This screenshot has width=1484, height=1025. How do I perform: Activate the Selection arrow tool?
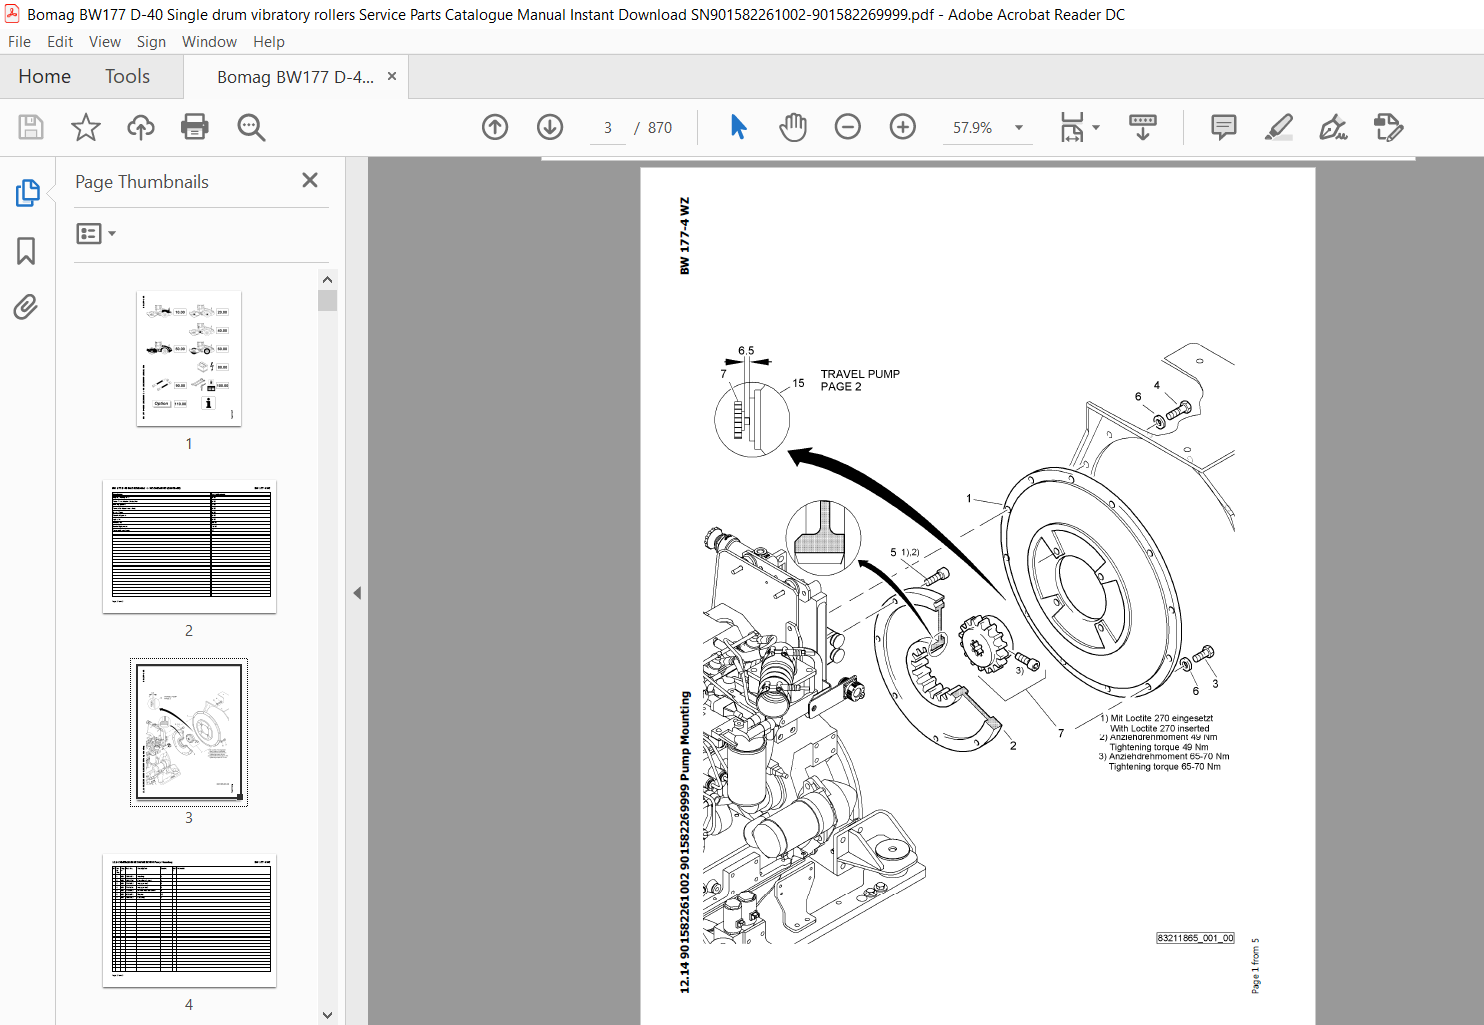click(x=738, y=127)
